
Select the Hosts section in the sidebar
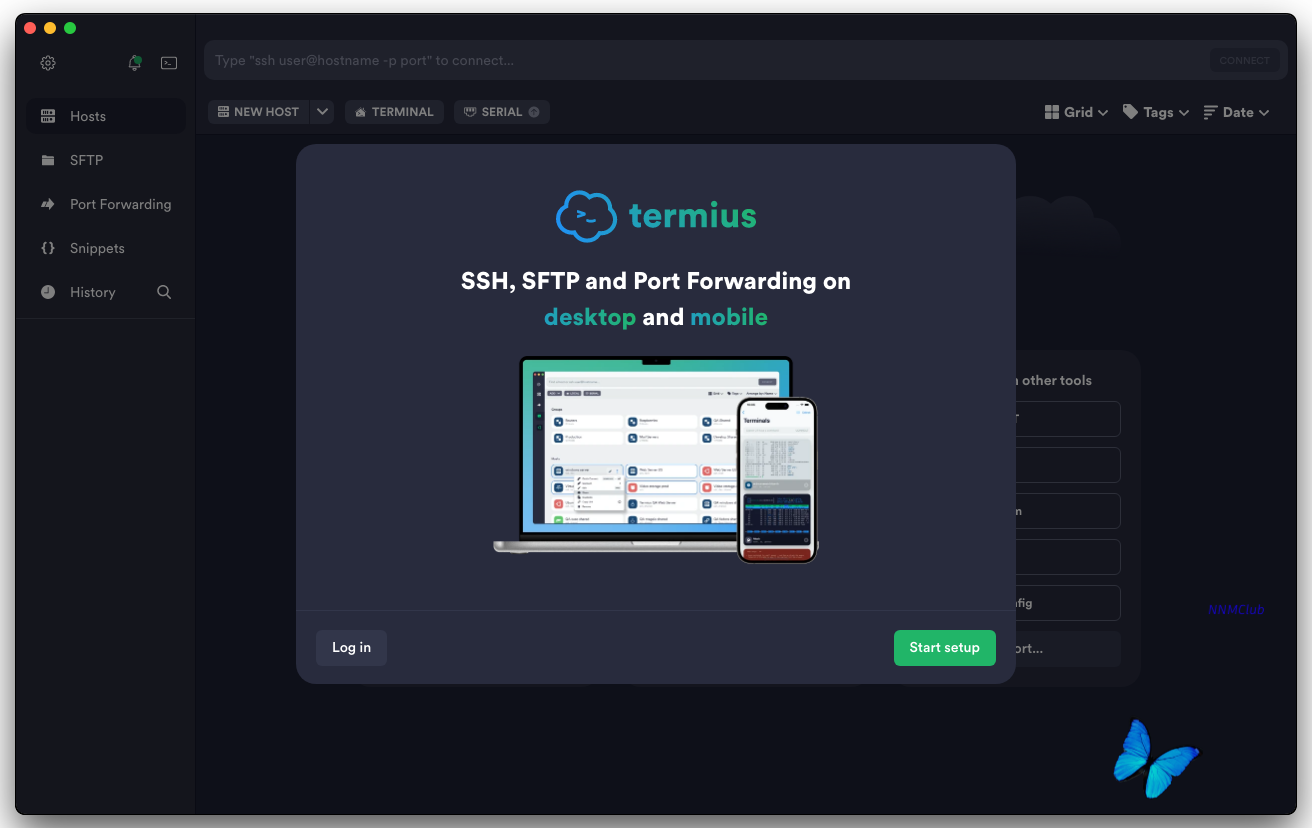[x=106, y=116]
